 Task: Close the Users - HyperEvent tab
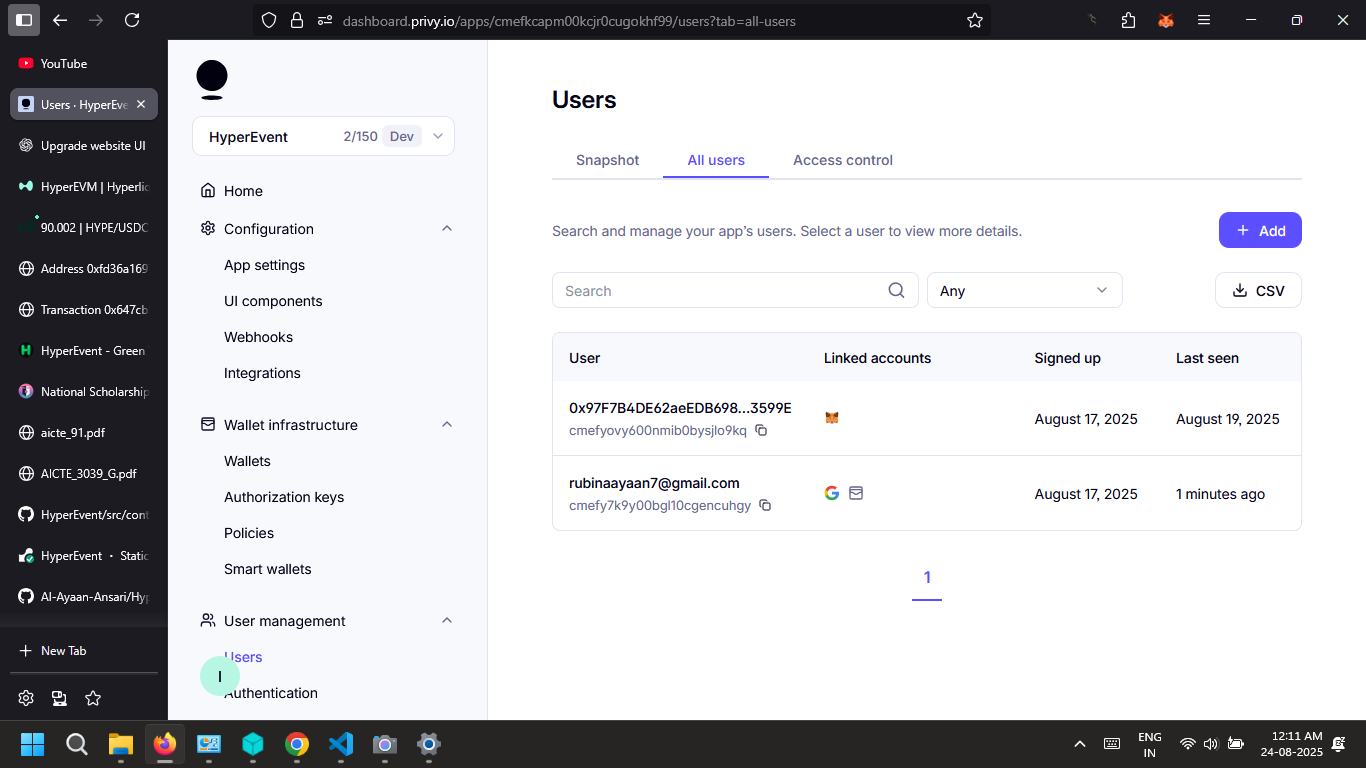coord(141,104)
